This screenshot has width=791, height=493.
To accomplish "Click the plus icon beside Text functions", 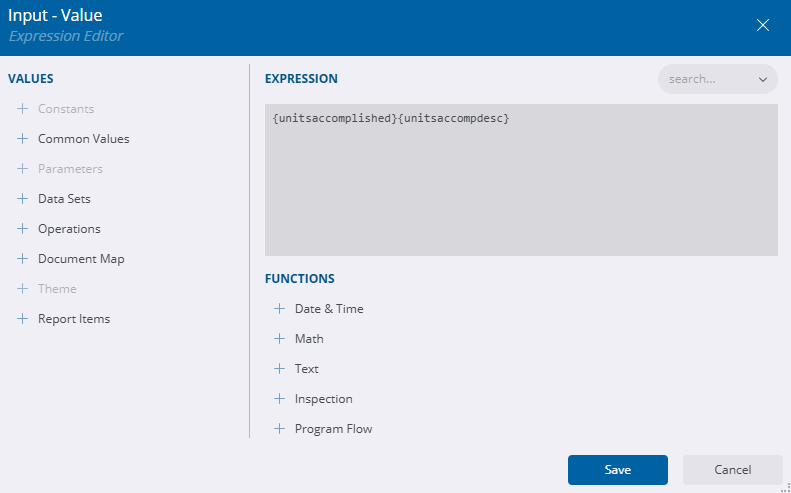I will pyautogui.click(x=279, y=369).
